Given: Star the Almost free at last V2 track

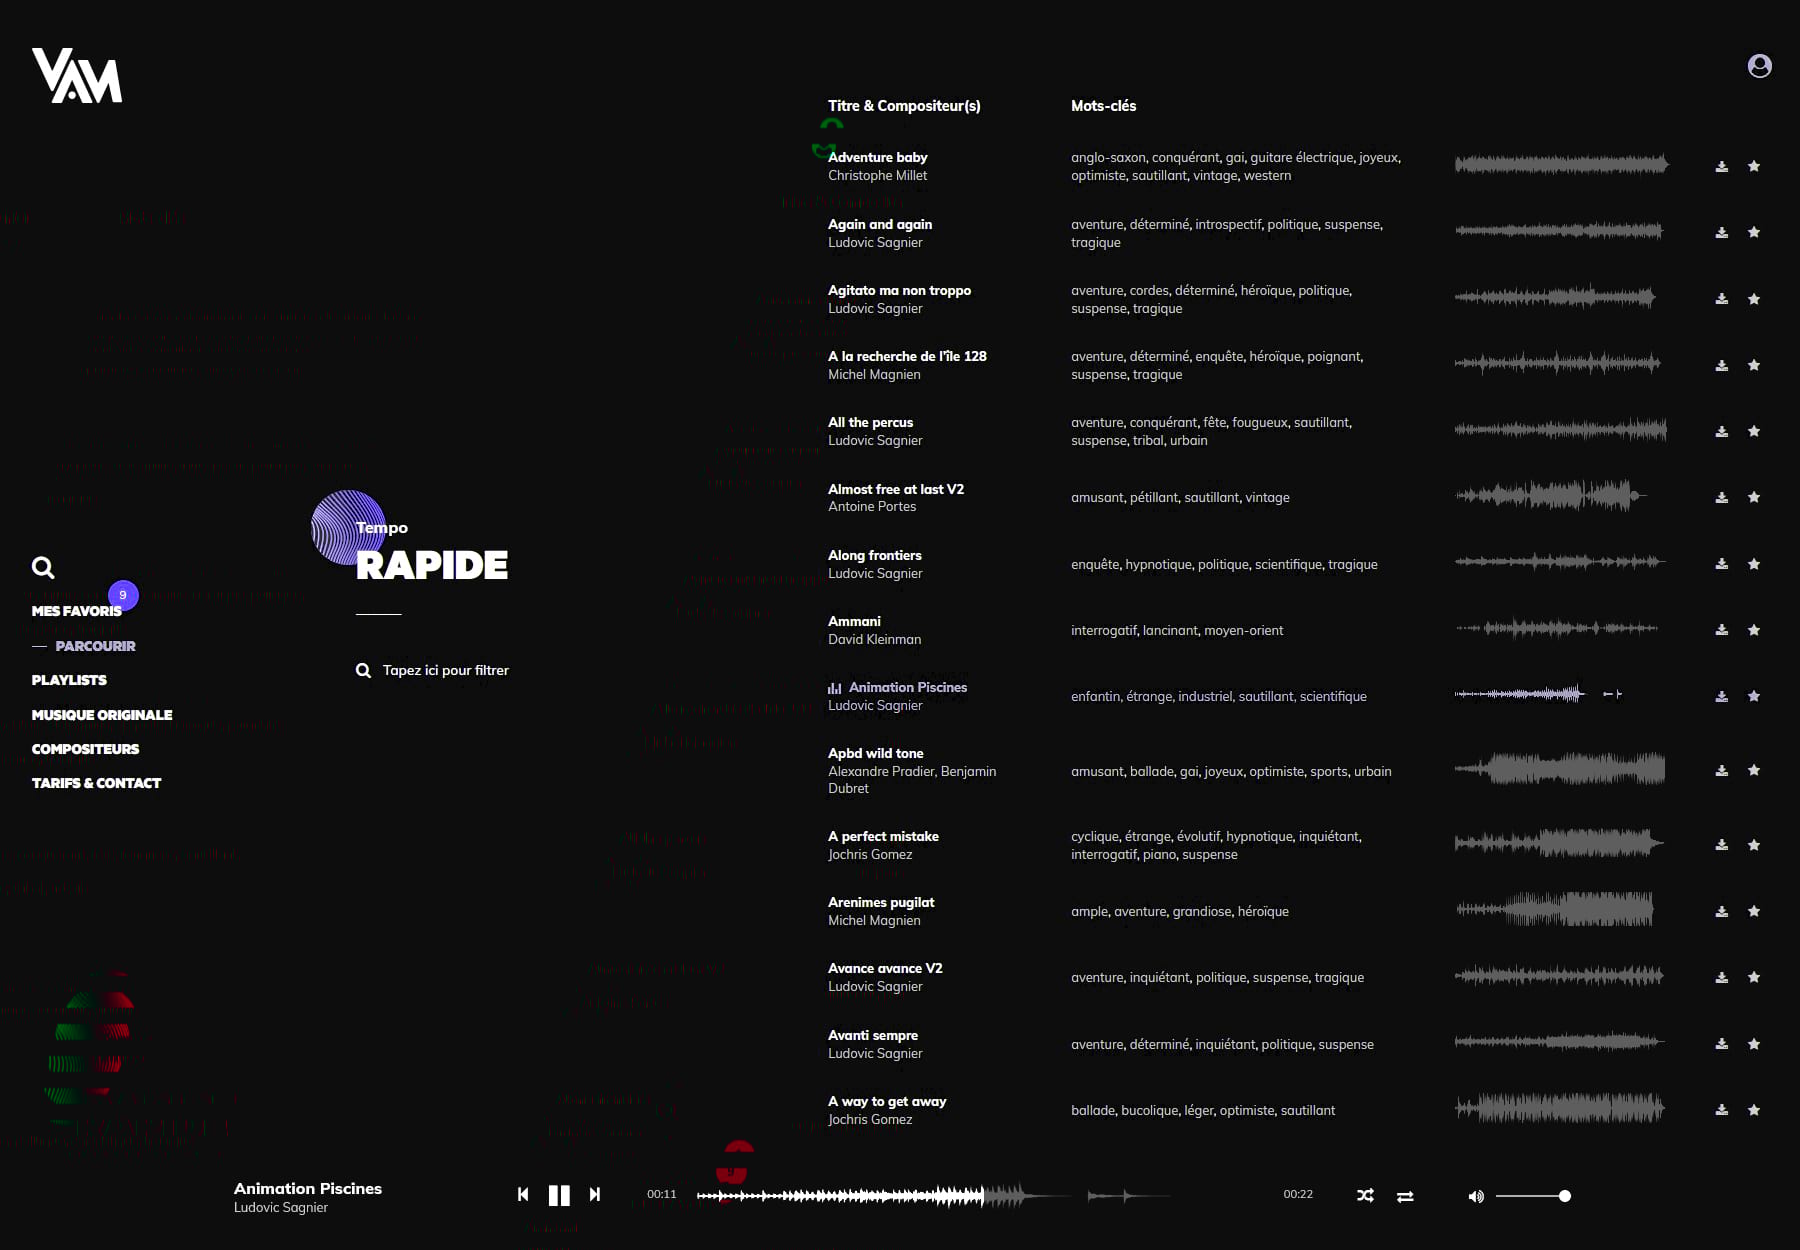Looking at the screenshot, I should coord(1753,498).
